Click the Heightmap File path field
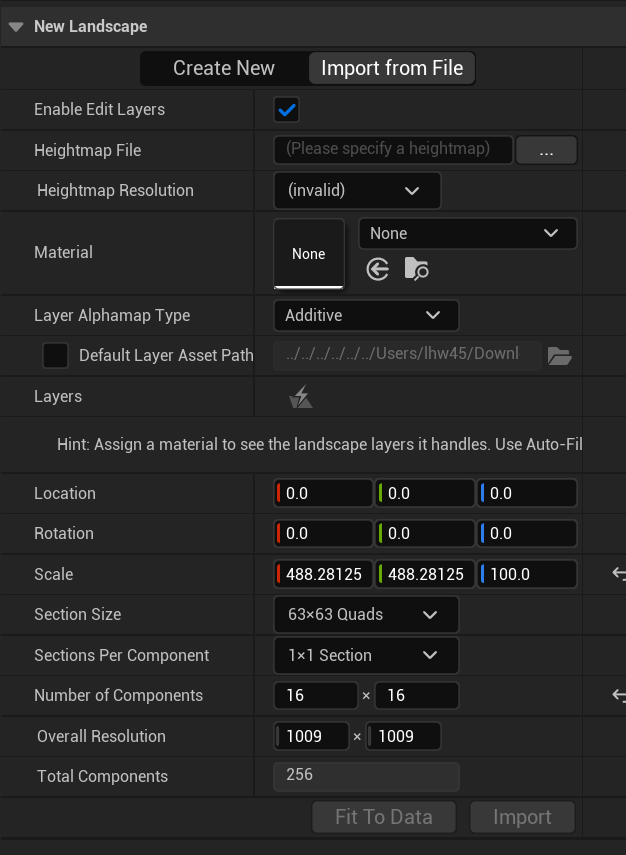626x855 pixels. 393,150
